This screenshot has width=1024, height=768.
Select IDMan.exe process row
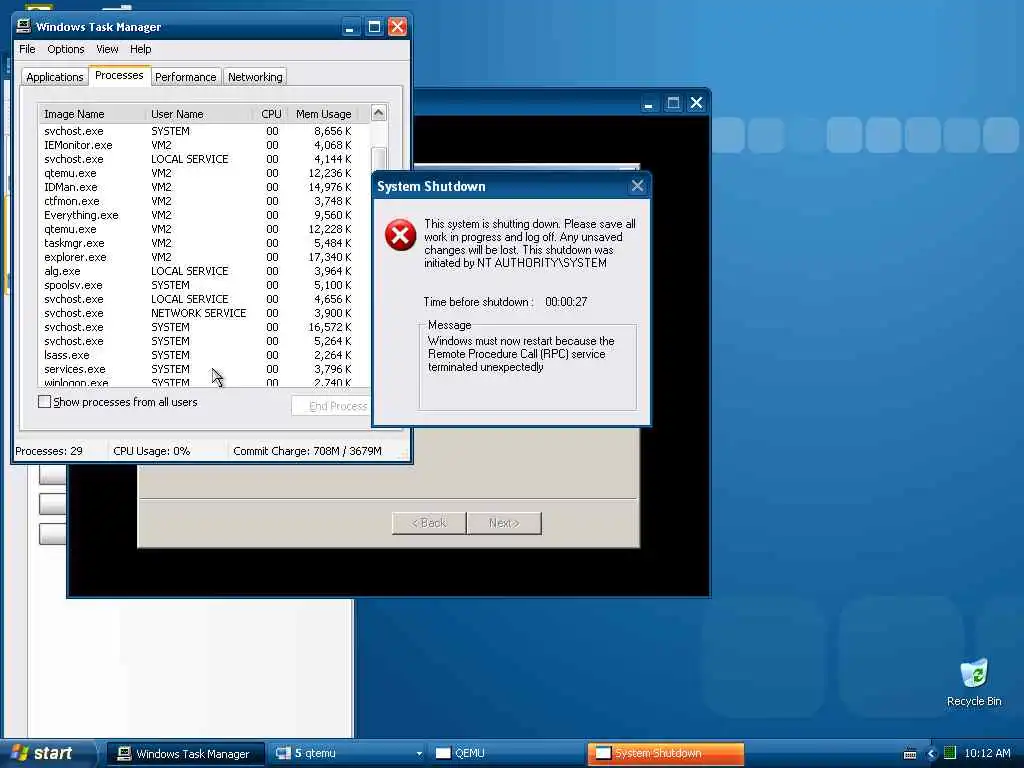coord(204,187)
